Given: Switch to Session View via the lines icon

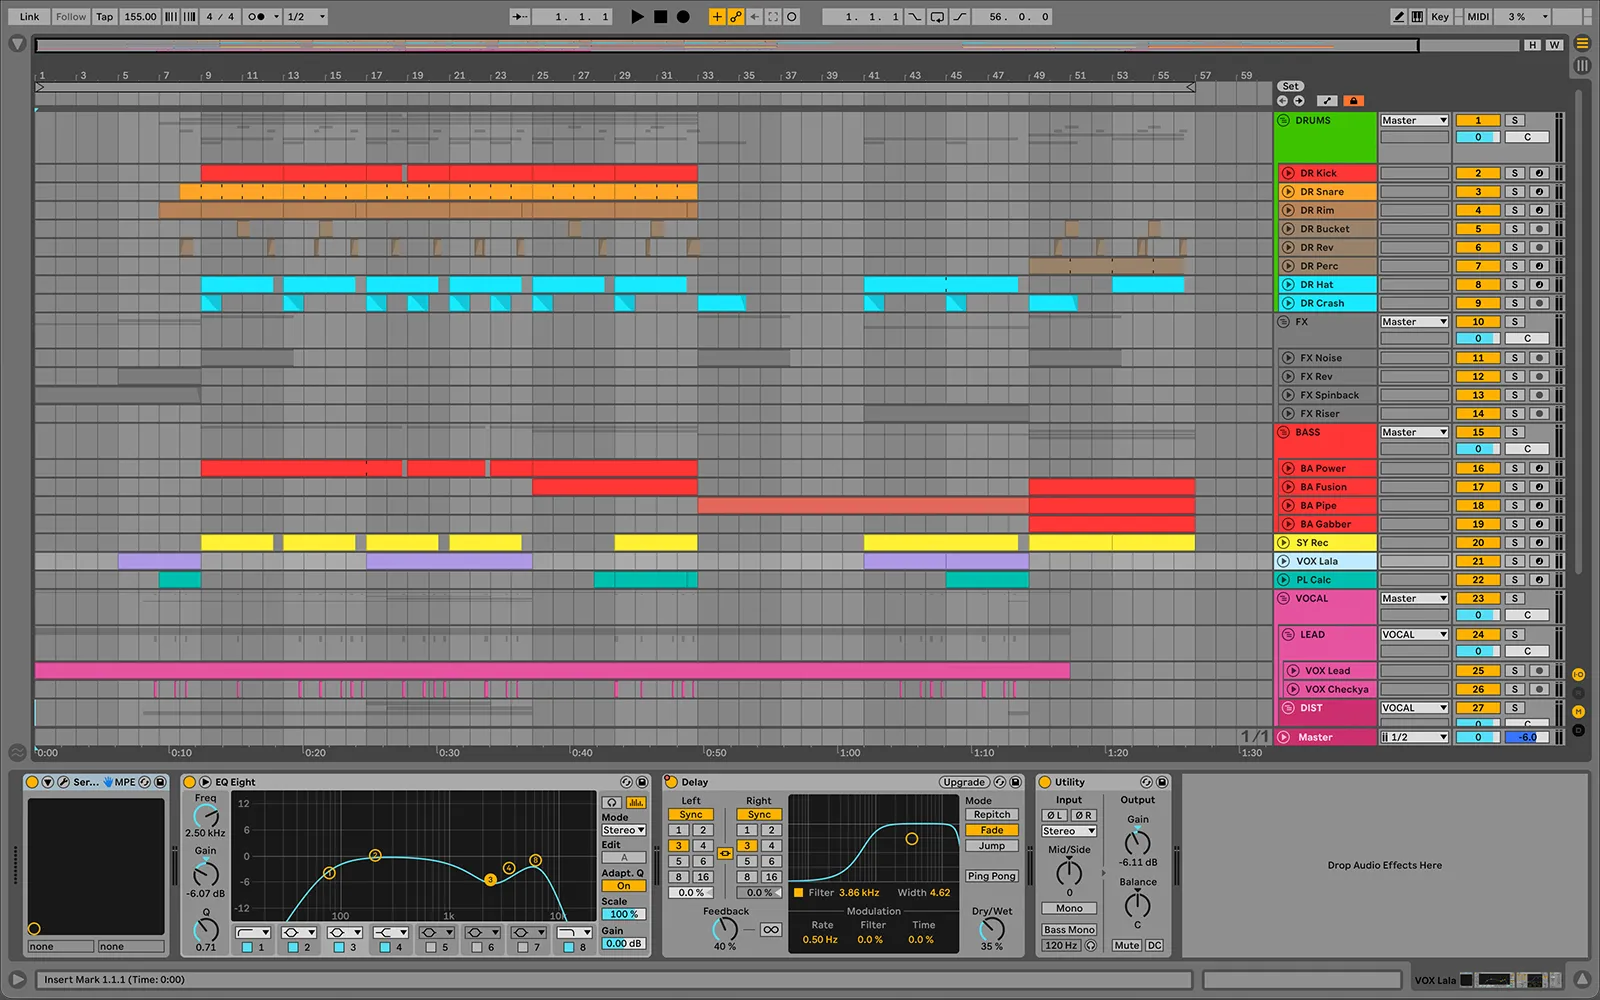Looking at the screenshot, I should click(x=1582, y=65).
